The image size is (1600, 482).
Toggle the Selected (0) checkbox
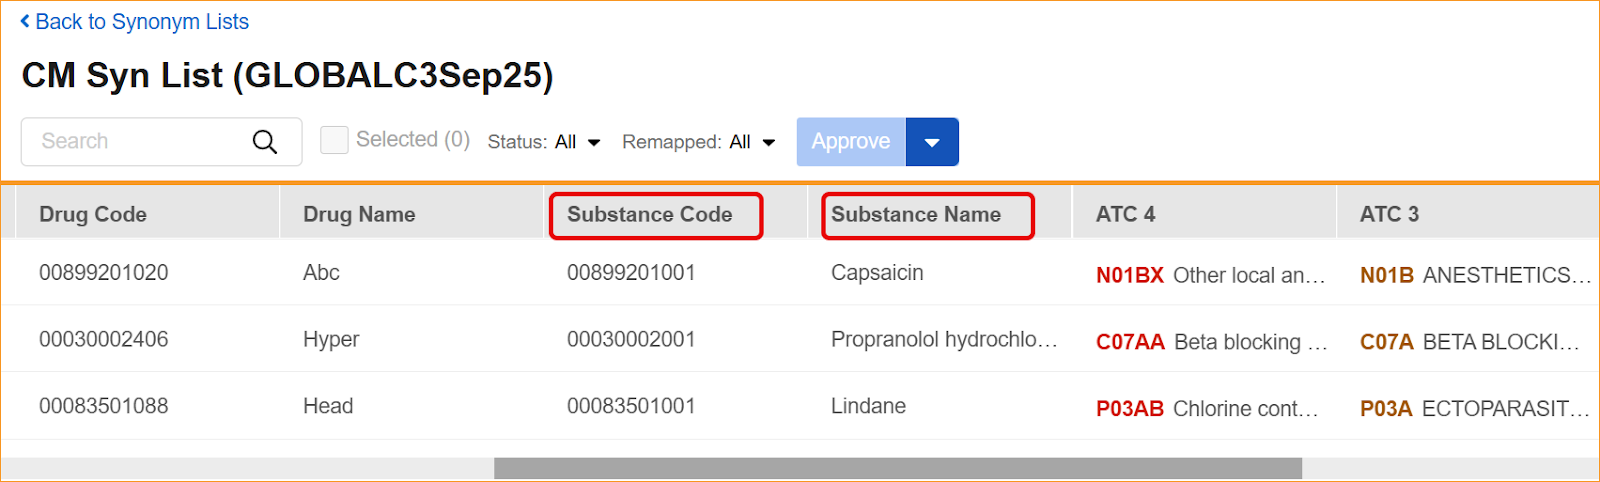[334, 140]
